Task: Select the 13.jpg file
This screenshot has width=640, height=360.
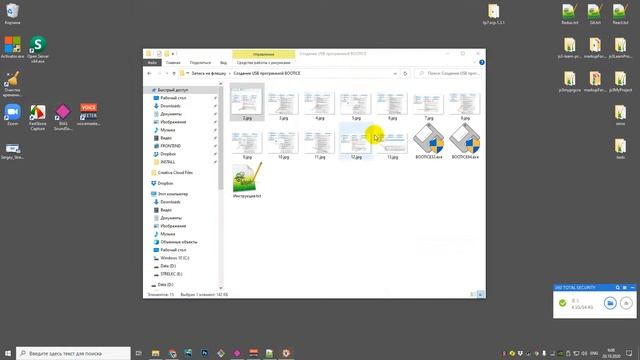Action: (392, 144)
